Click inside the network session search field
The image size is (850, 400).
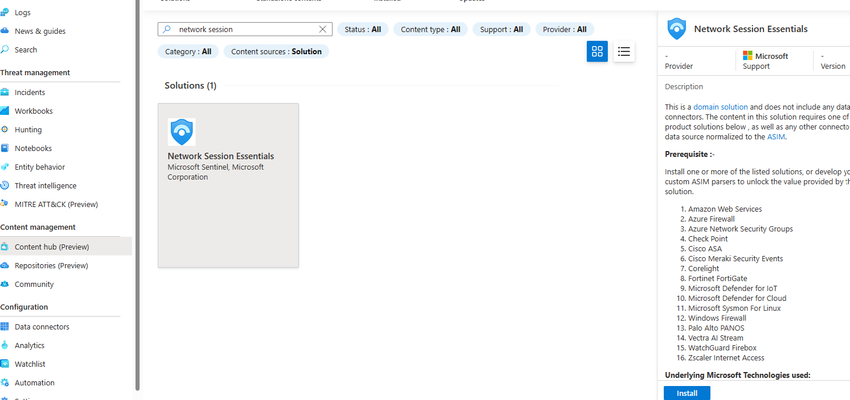click(x=245, y=29)
